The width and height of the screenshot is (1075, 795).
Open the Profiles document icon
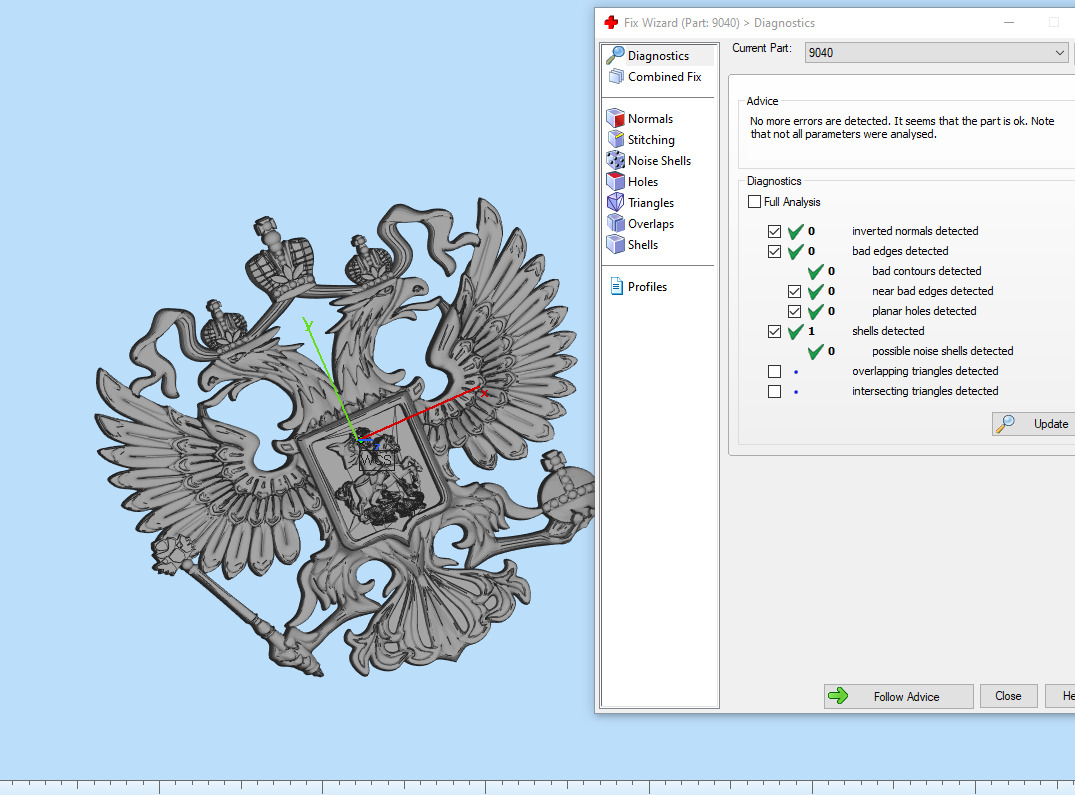pos(616,286)
